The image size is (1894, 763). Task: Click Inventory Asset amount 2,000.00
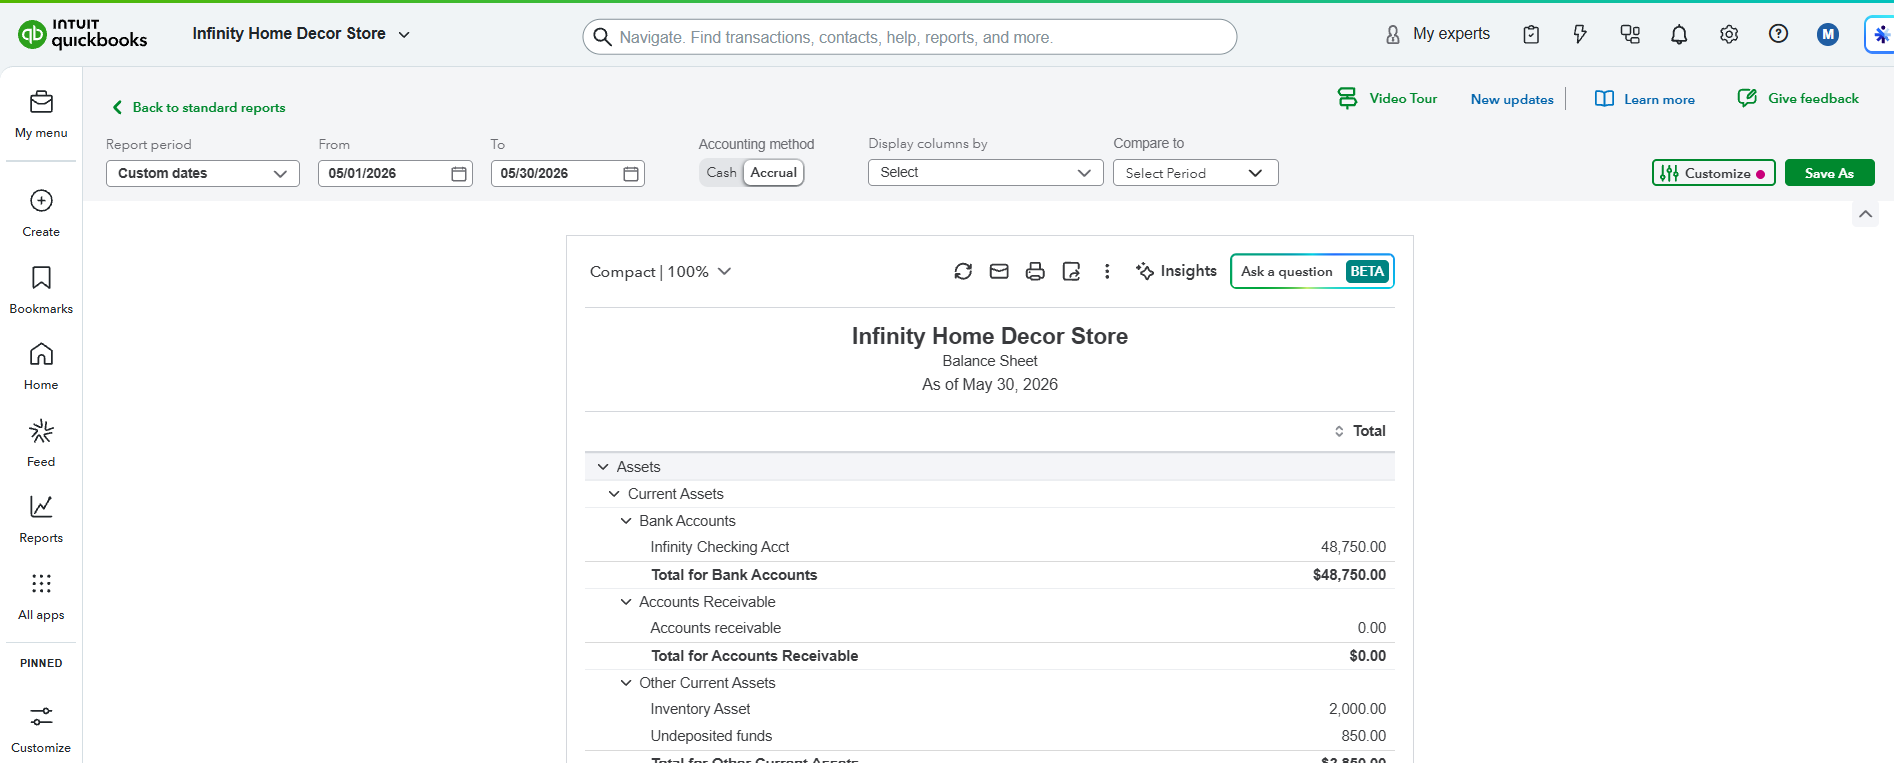[1357, 709]
